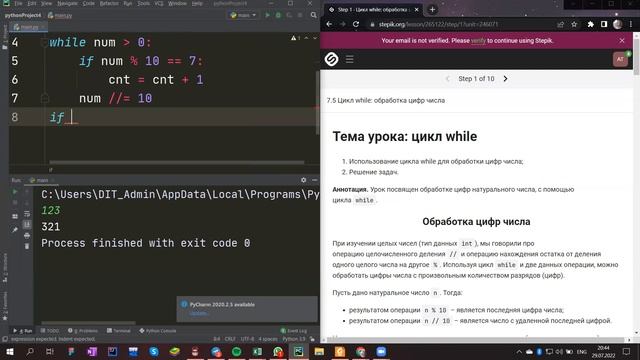
Task: Open the Tools menu
Action: (143, 3)
